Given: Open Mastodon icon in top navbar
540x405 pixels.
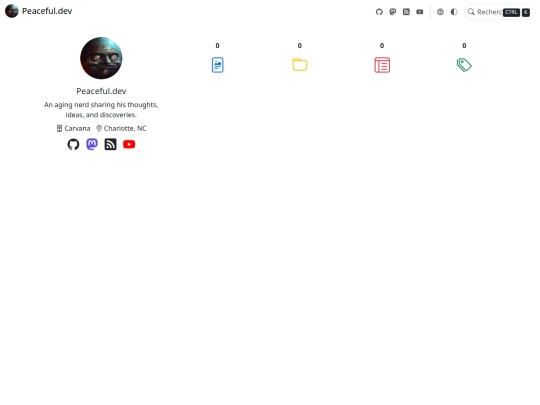Looking at the screenshot, I should [x=393, y=12].
